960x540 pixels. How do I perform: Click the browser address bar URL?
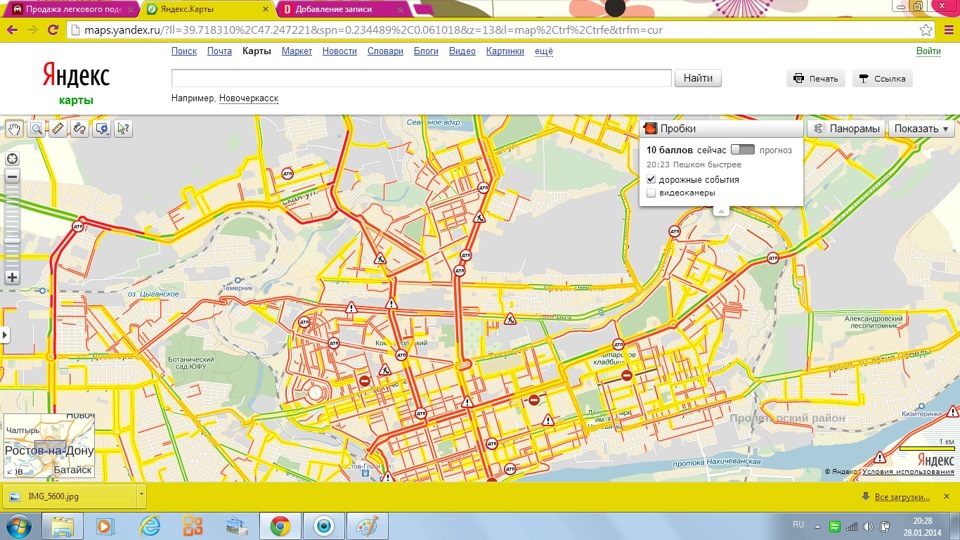click(373, 30)
